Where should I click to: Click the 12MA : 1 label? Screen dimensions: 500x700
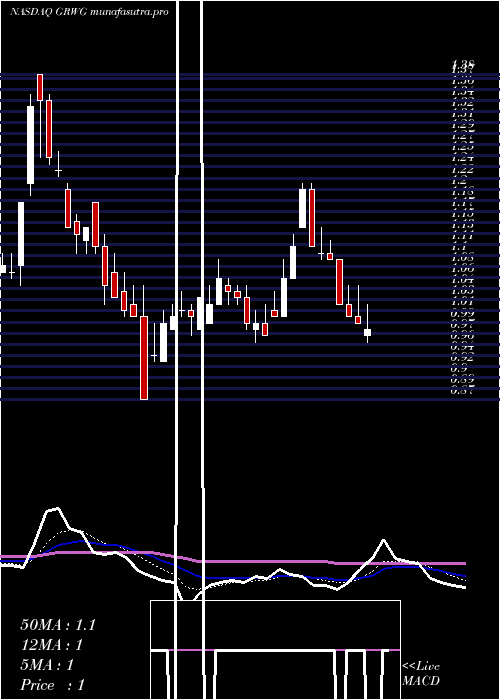(x=53, y=645)
